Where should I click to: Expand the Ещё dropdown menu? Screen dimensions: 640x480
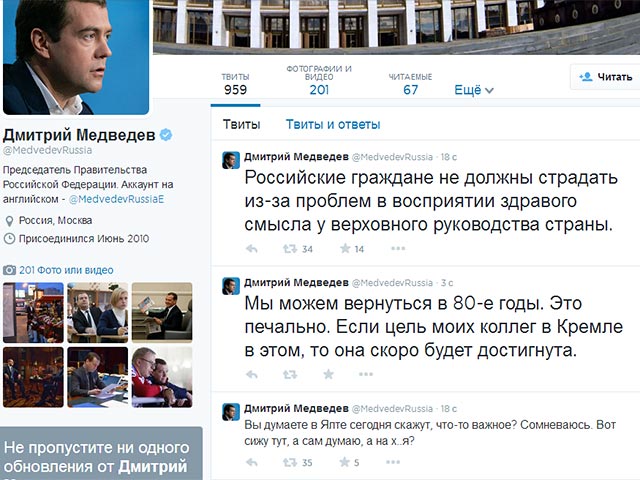pos(474,90)
